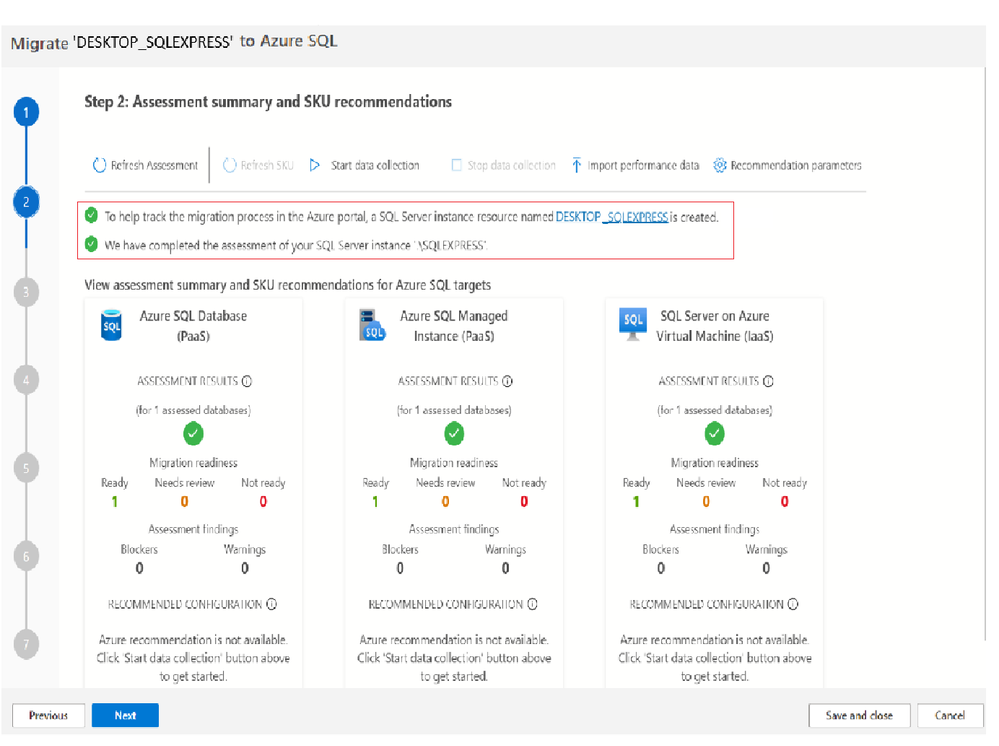
Task: Show Recommended Configuration info for Virtual Machine
Action: (x=793, y=605)
